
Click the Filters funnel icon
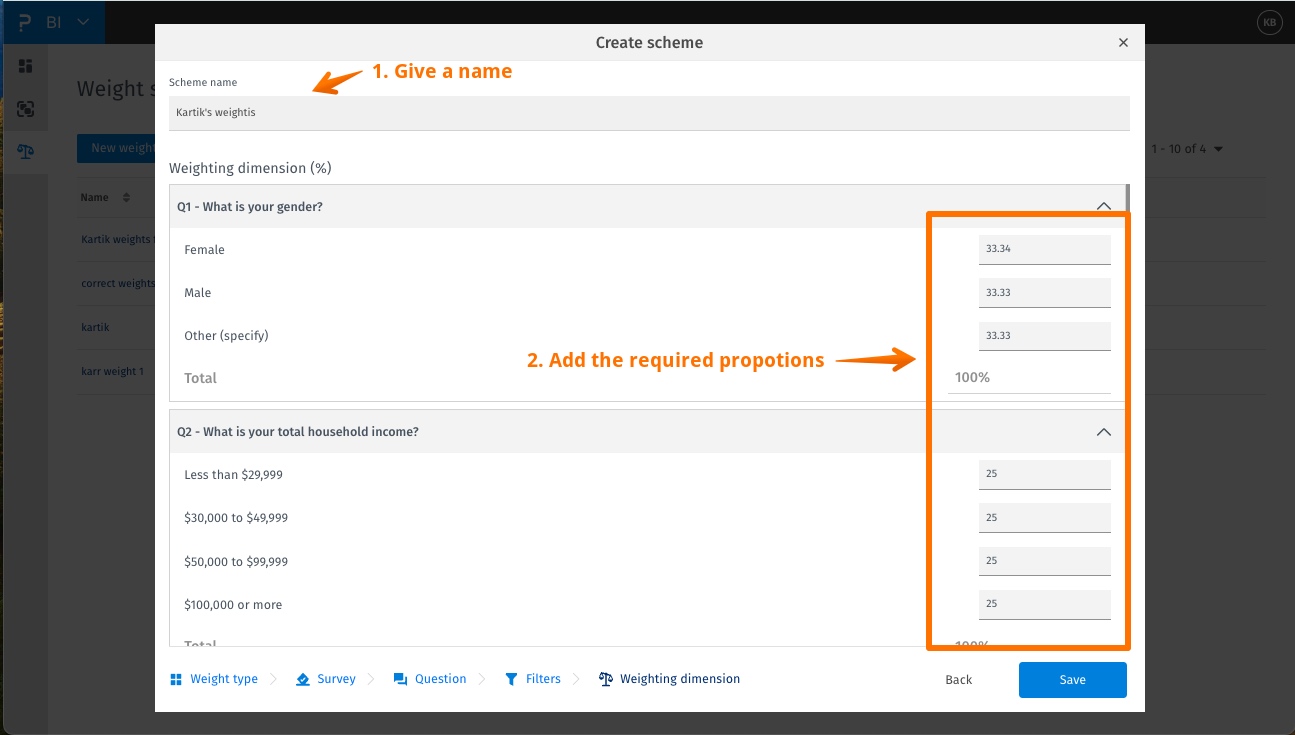coord(511,679)
